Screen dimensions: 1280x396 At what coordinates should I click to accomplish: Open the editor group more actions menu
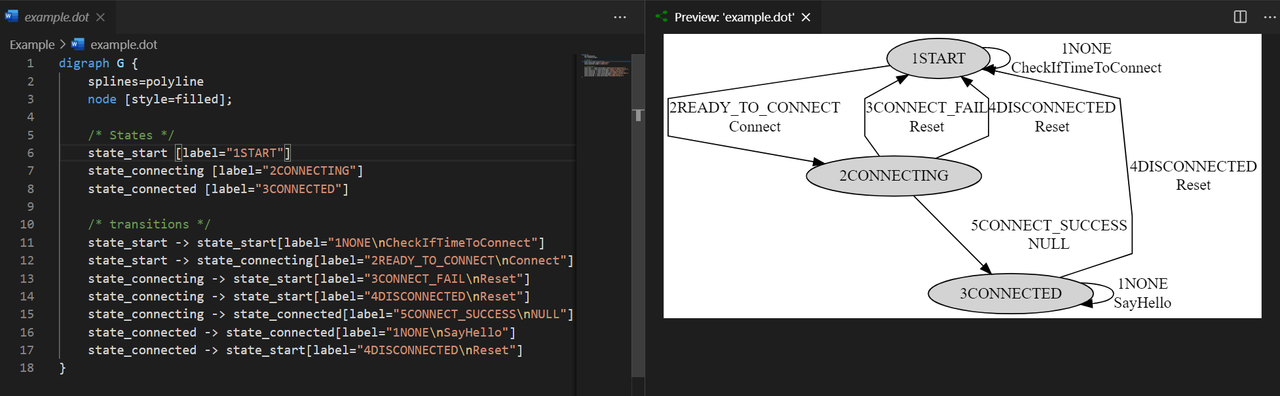pyautogui.click(x=620, y=17)
